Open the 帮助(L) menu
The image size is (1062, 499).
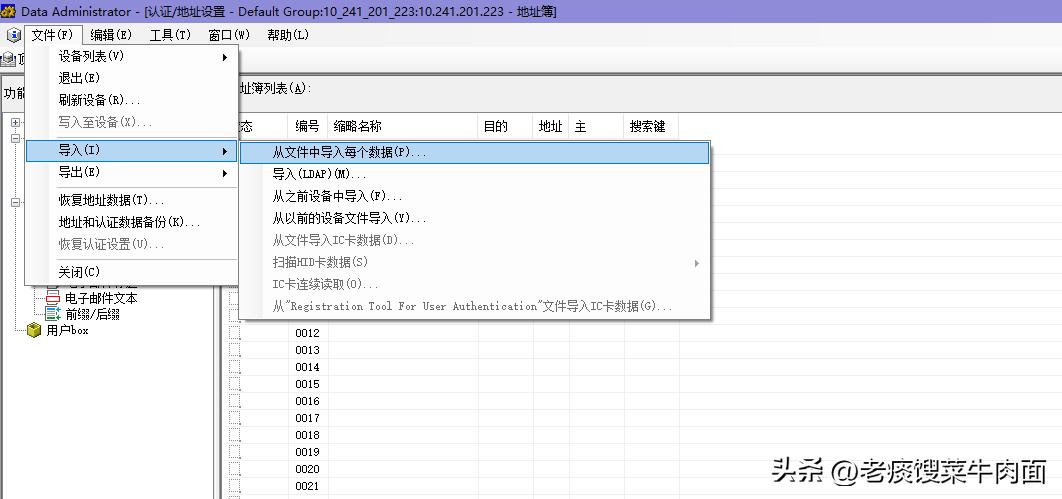pos(288,35)
